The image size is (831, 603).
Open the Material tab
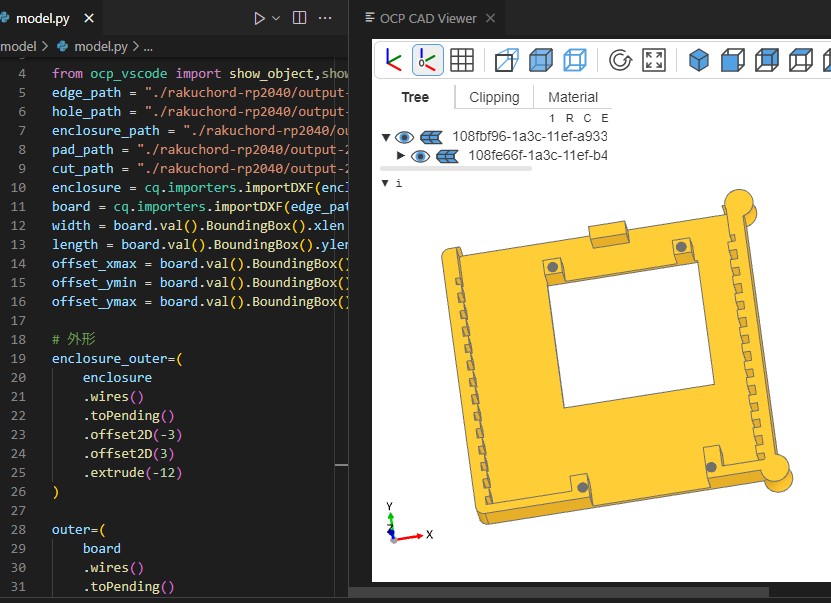coord(573,97)
